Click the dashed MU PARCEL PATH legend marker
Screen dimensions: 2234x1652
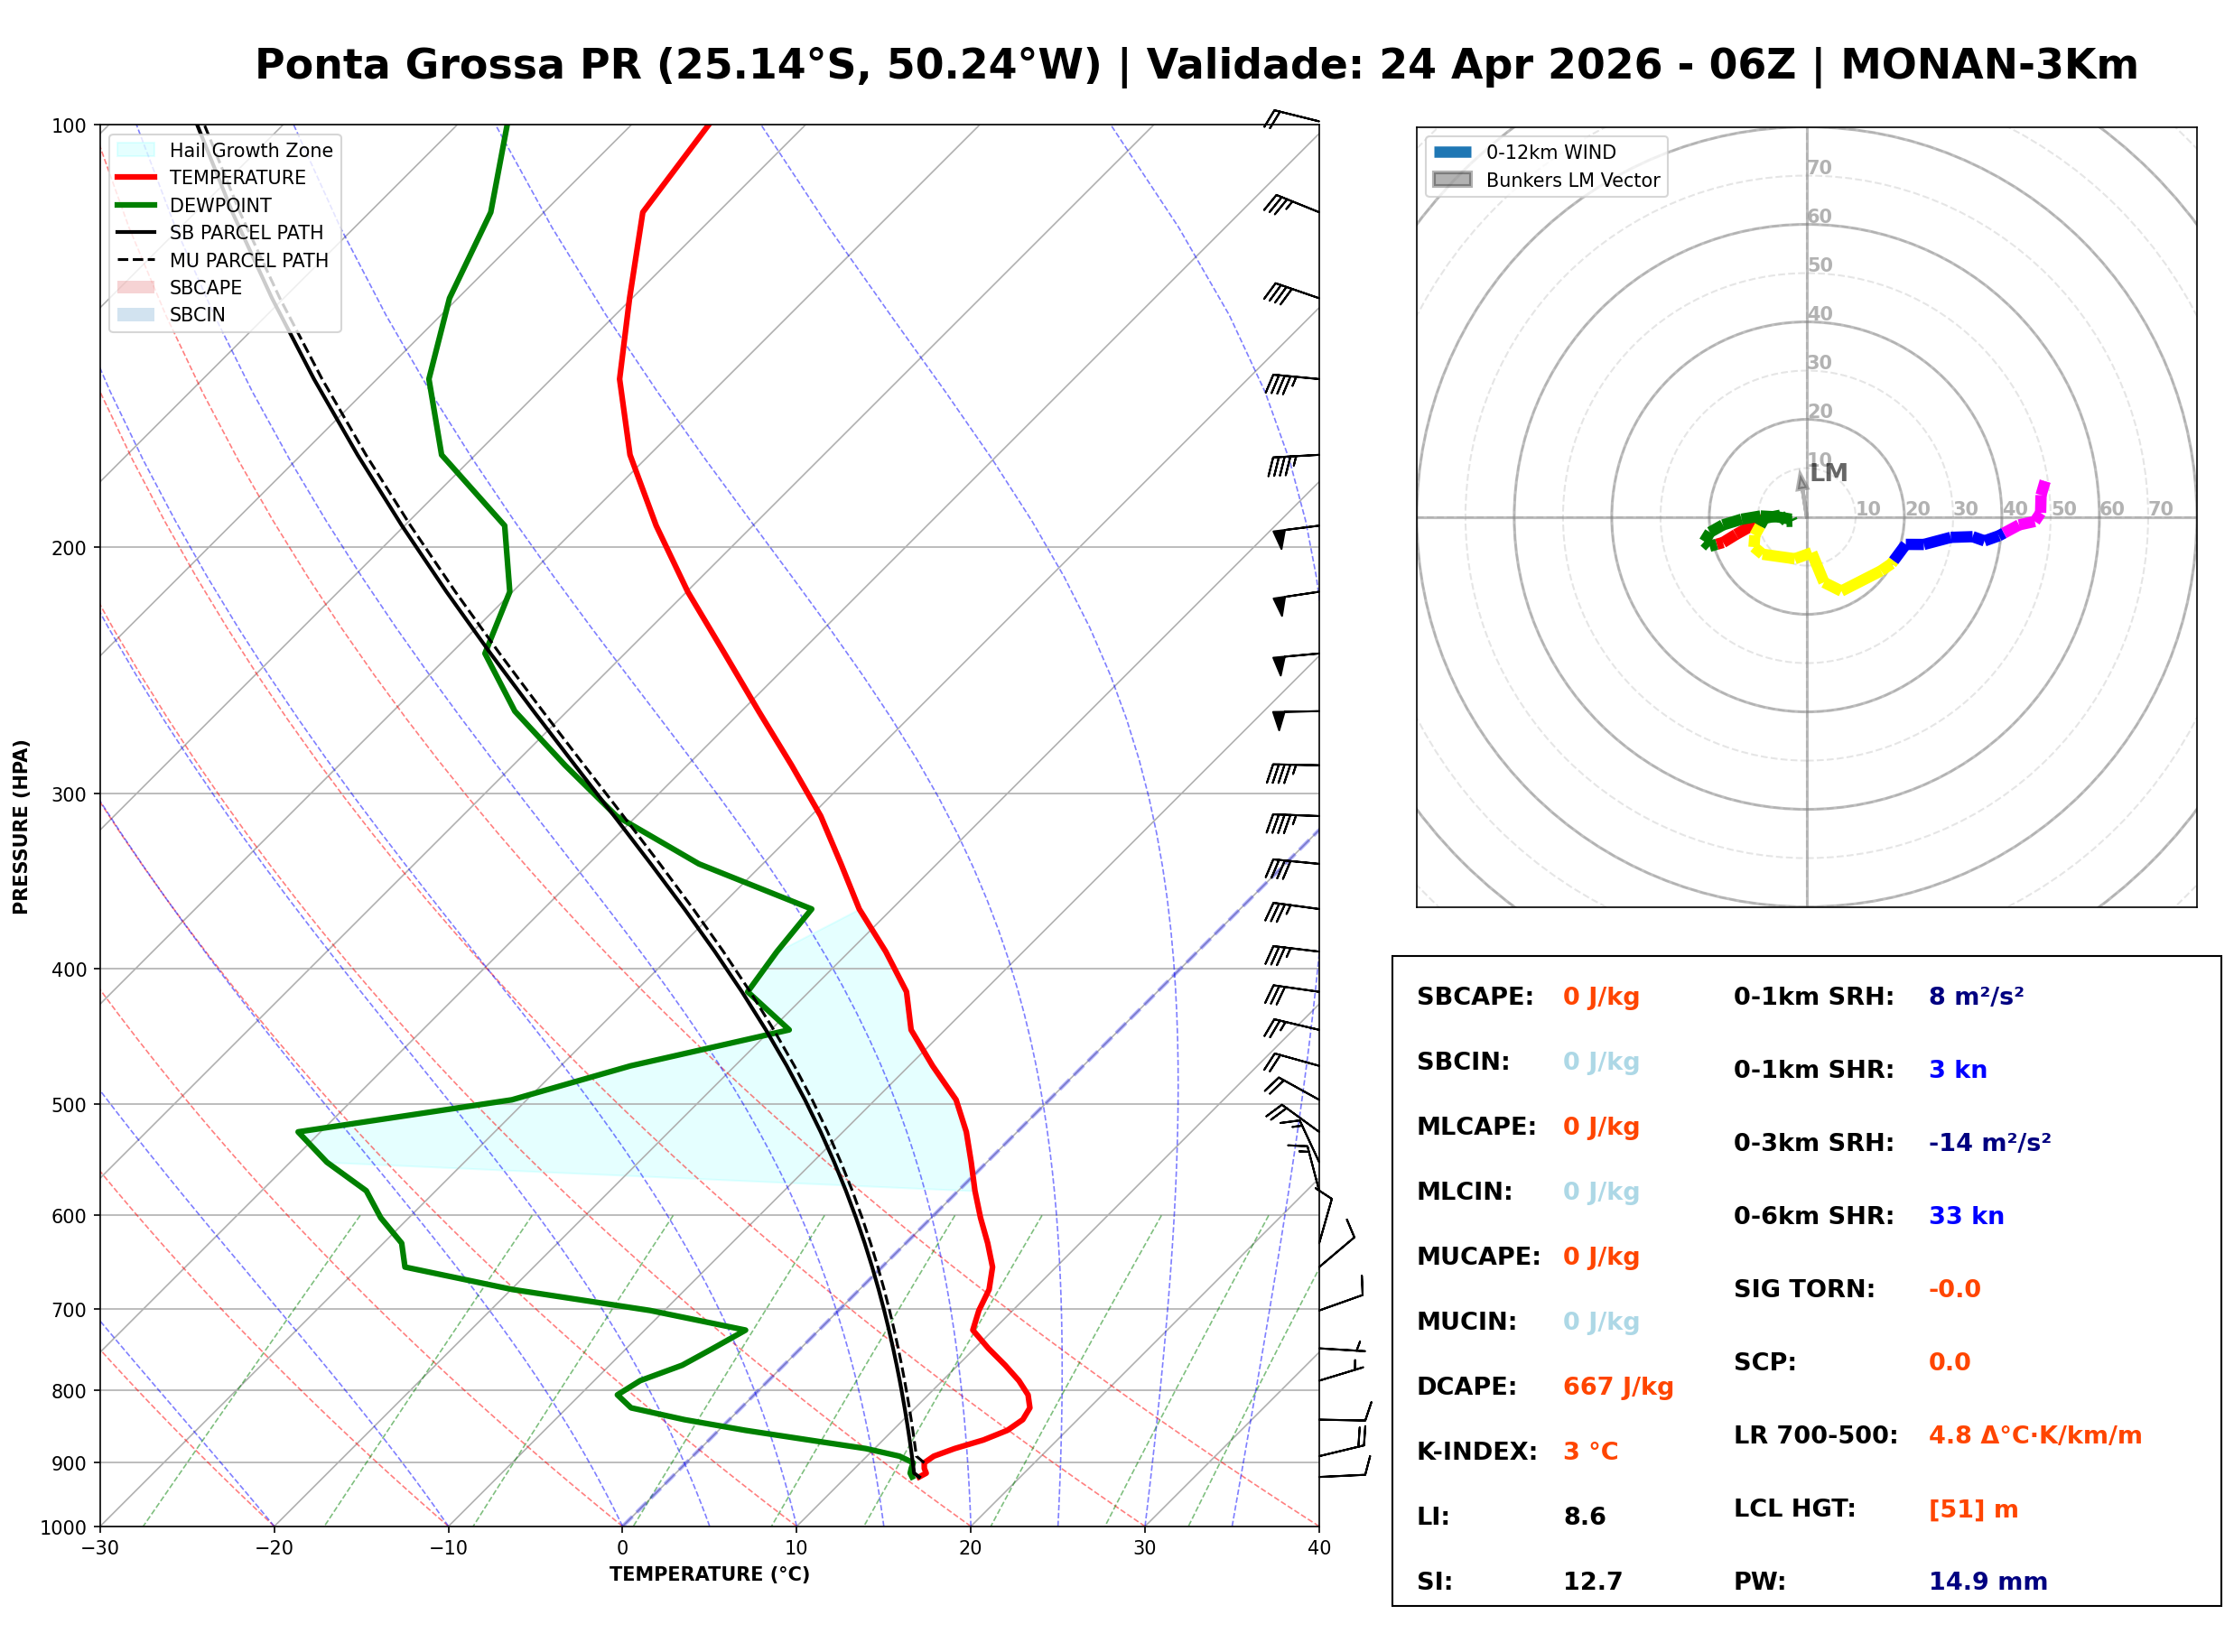136,260
